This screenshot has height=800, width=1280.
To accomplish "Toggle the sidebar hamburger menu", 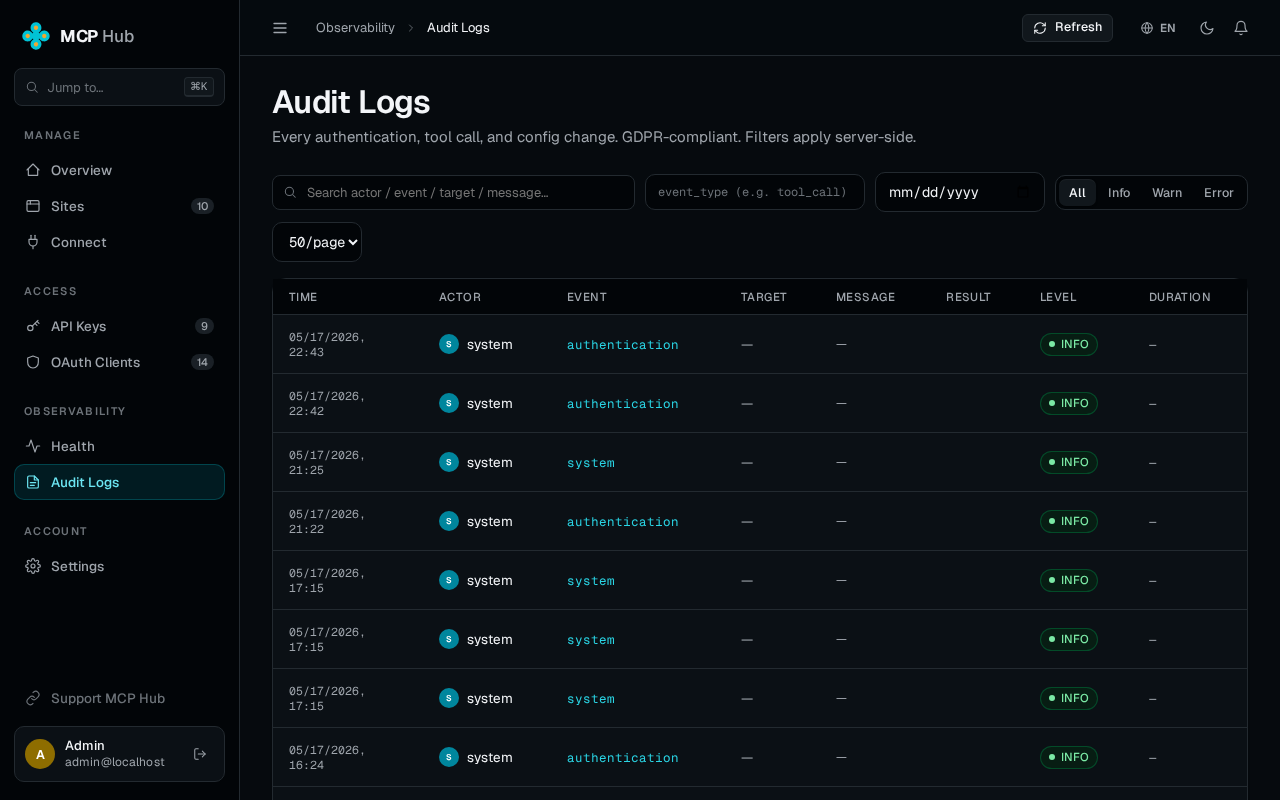I will click(280, 28).
